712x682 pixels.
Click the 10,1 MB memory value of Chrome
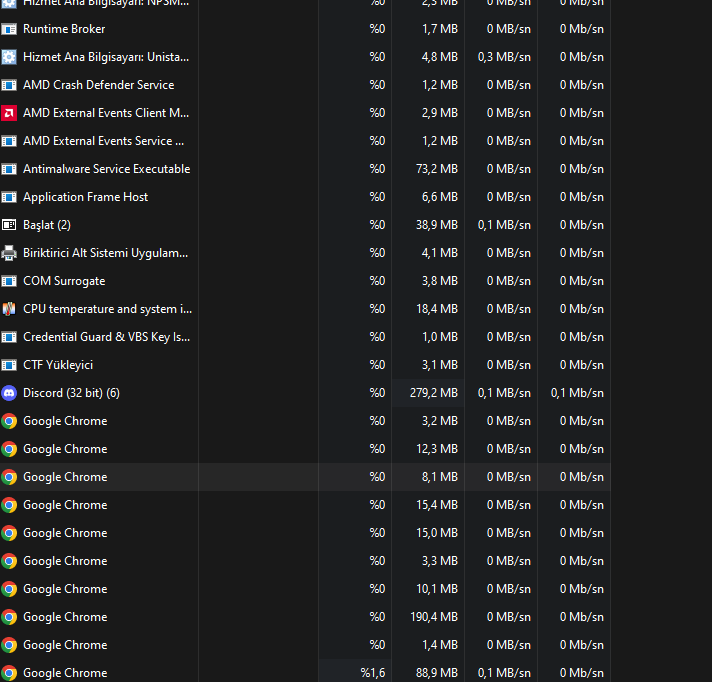437,589
